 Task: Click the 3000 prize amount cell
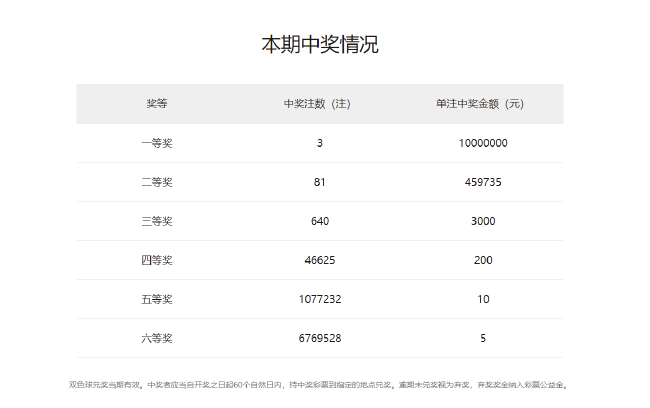pyautogui.click(x=482, y=221)
